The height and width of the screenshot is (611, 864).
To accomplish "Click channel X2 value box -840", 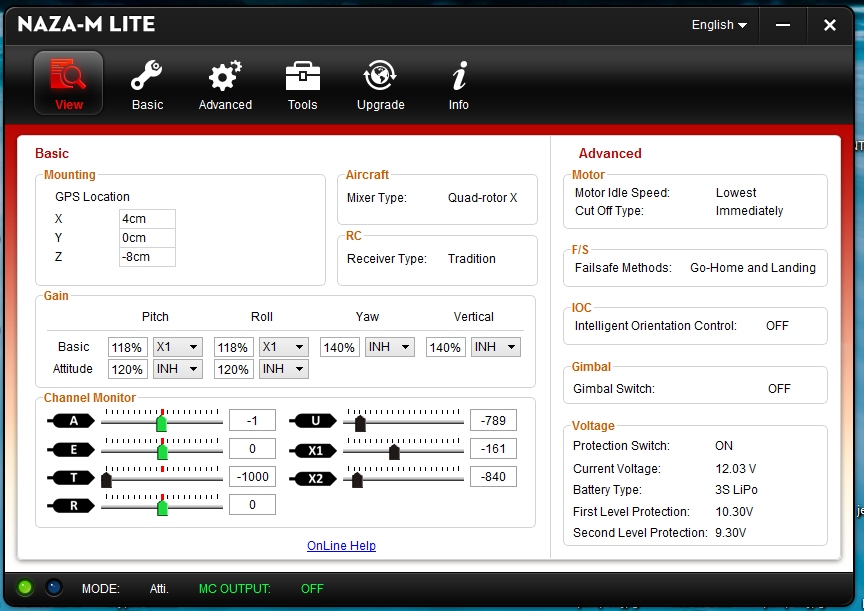I will (493, 477).
